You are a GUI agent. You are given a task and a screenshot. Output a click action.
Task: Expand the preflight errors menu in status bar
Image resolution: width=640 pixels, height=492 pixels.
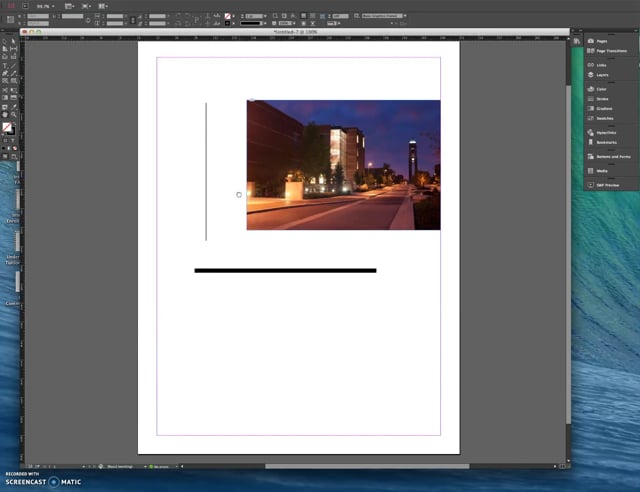pos(175,466)
